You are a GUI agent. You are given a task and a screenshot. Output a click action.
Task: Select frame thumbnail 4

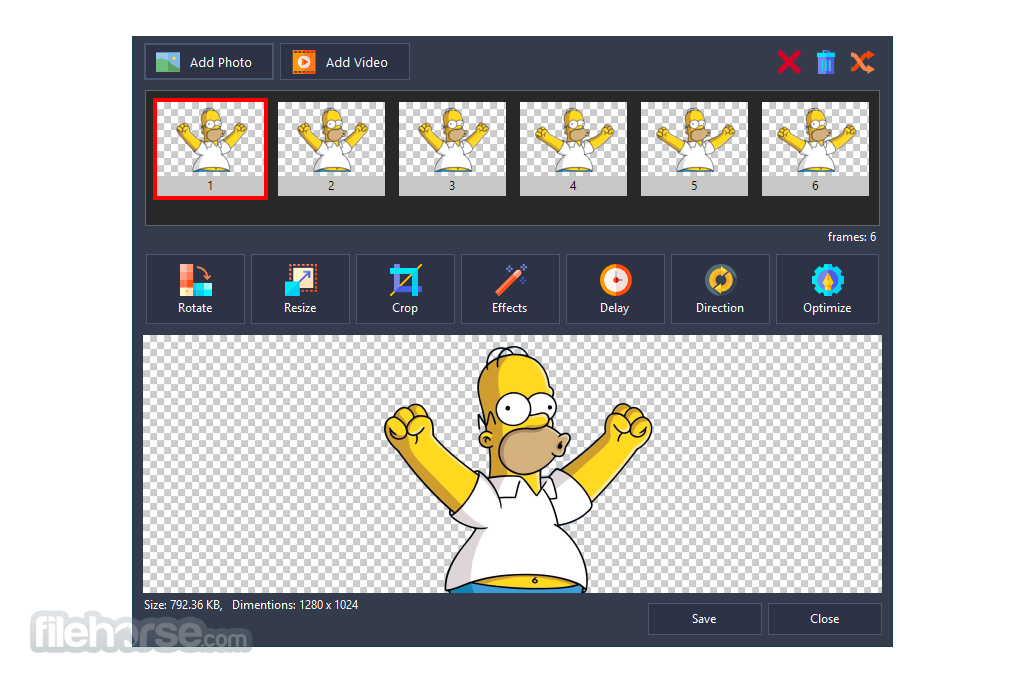tap(573, 149)
